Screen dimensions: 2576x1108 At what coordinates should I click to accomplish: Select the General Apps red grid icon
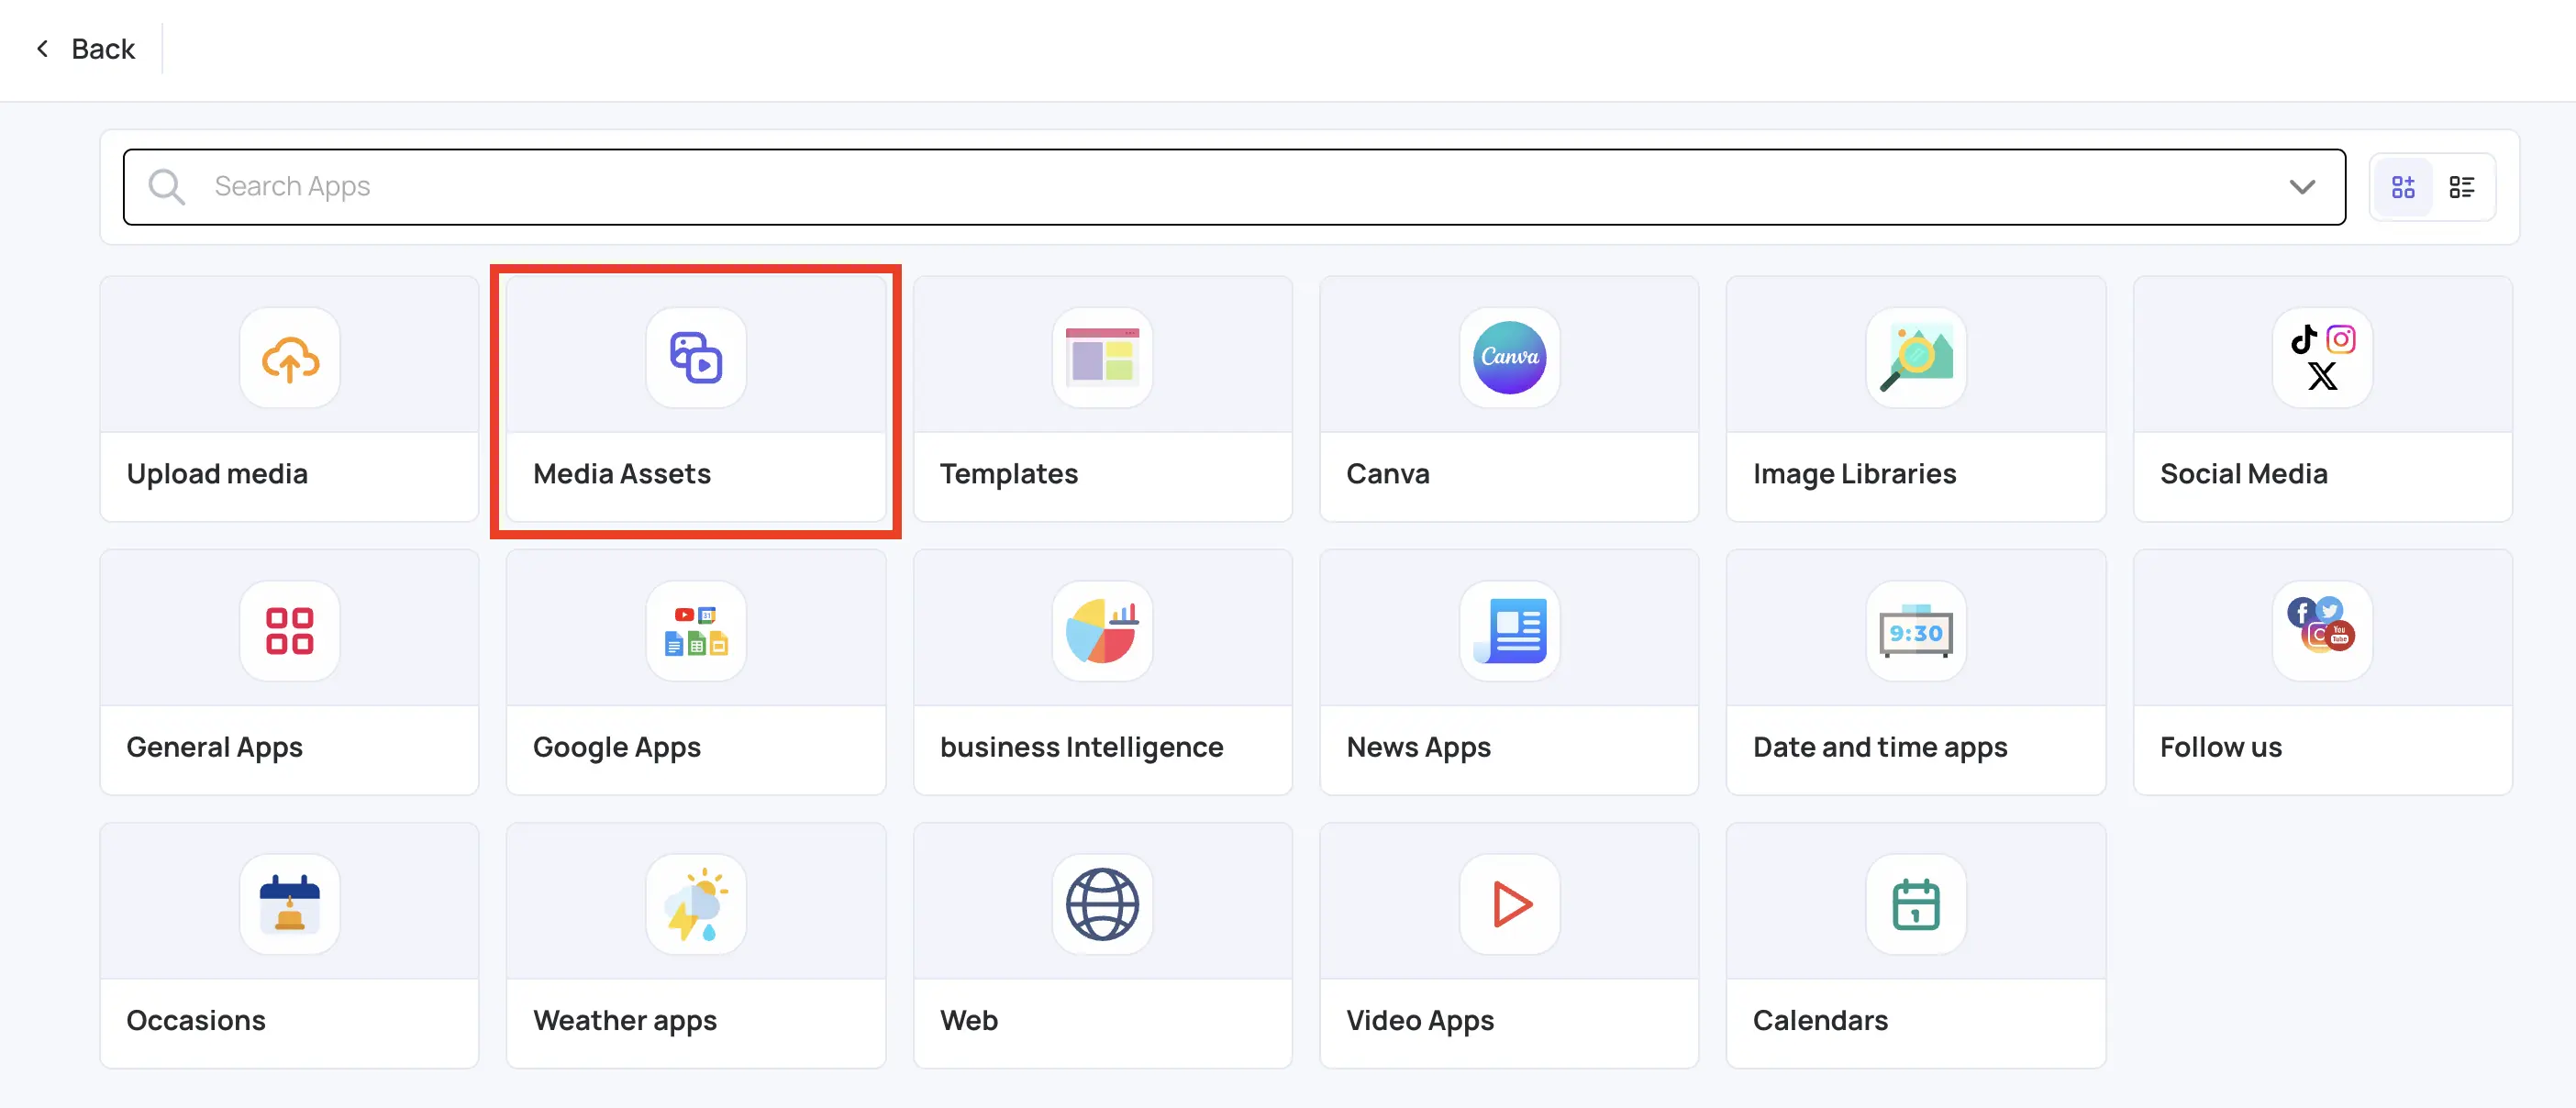(290, 631)
